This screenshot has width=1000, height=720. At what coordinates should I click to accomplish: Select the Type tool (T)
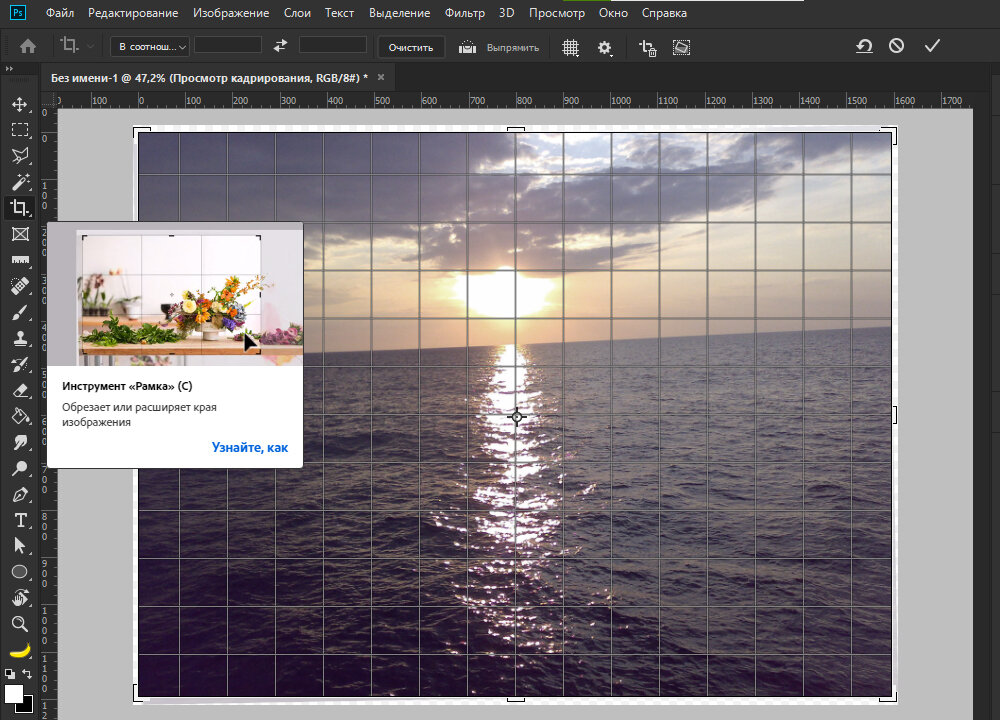20,520
